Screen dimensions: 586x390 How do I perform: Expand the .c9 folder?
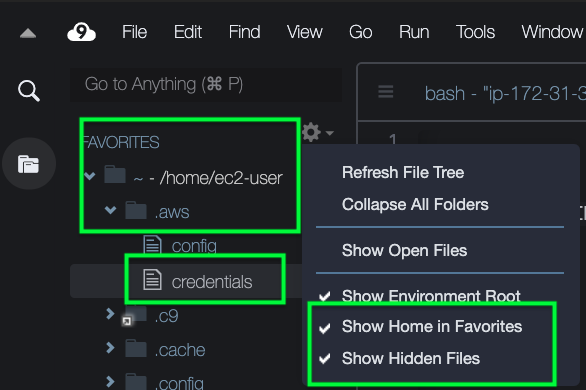click(x=110, y=314)
